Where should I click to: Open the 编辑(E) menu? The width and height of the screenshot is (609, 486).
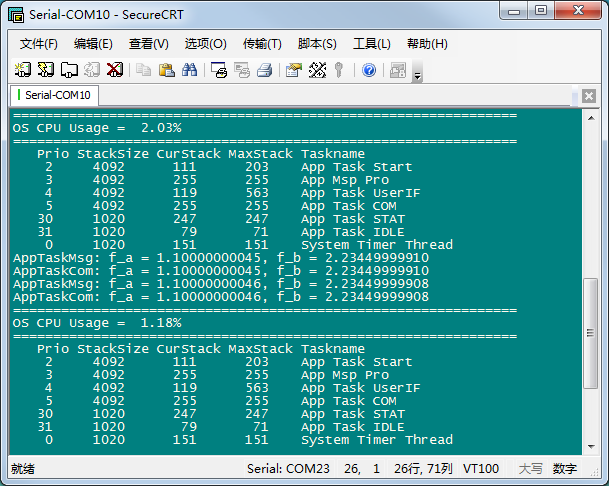[93, 44]
